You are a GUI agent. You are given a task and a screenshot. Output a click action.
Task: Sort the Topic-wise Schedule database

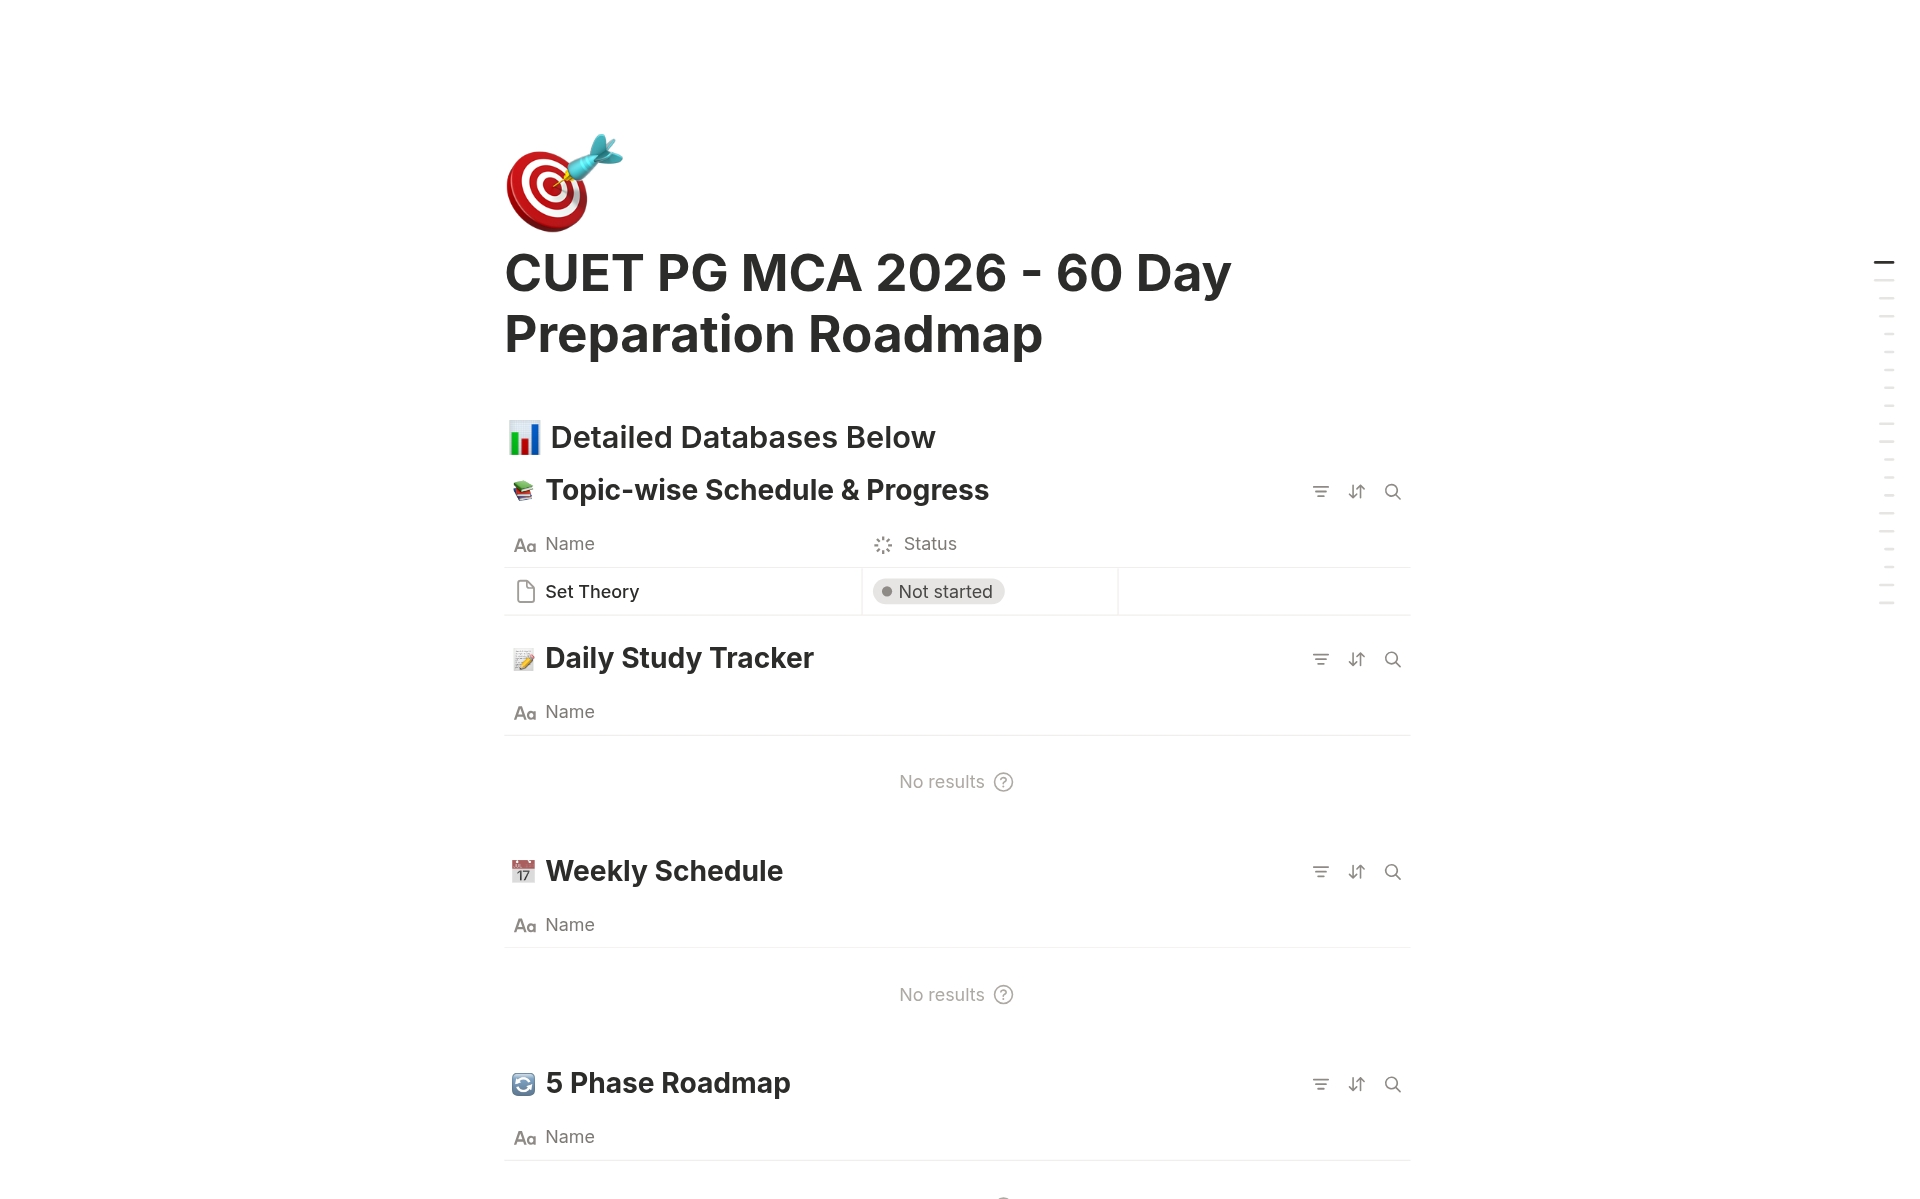click(x=1356, y=492)
